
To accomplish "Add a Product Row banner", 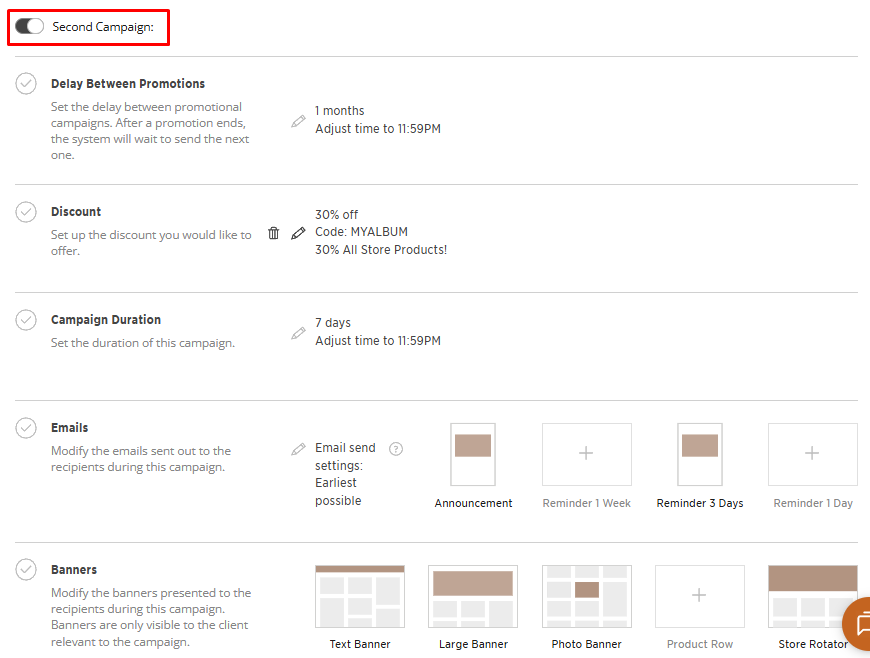I will pyautogui.click(x=699, y=596).
